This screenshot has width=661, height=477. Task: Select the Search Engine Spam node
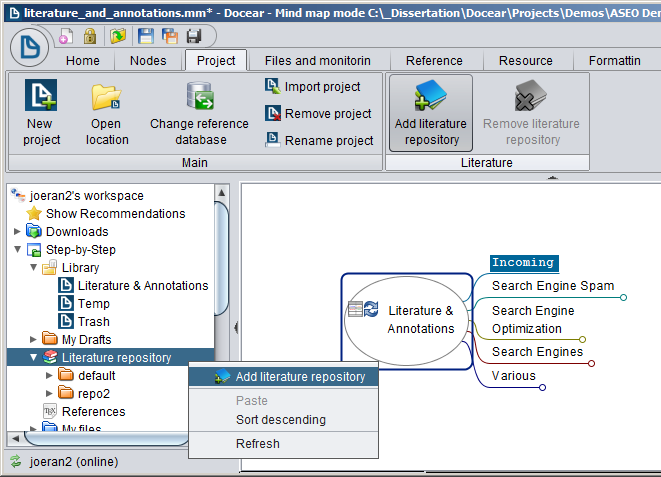pyautogui.click(x=553, y=286)
